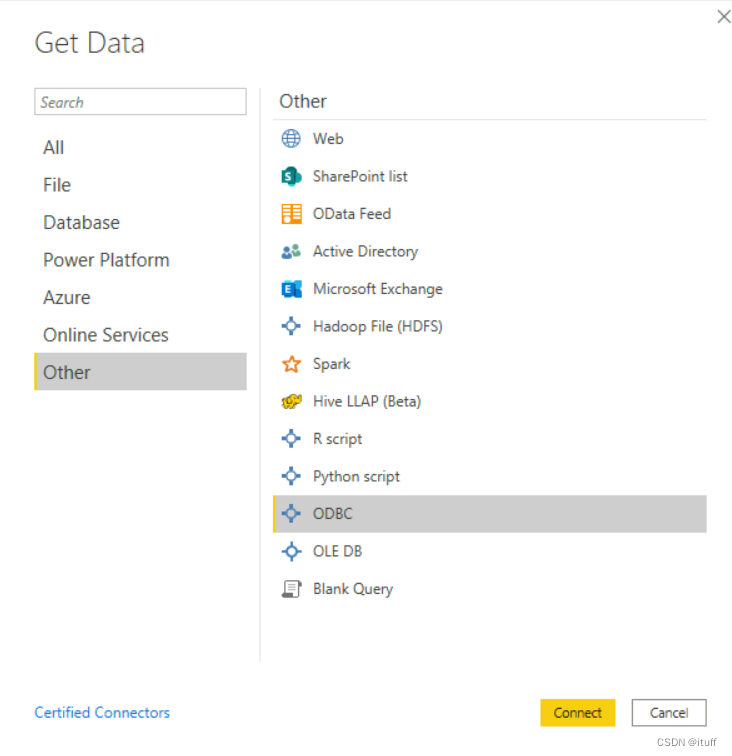Select the Online Services category

[140, 335]
